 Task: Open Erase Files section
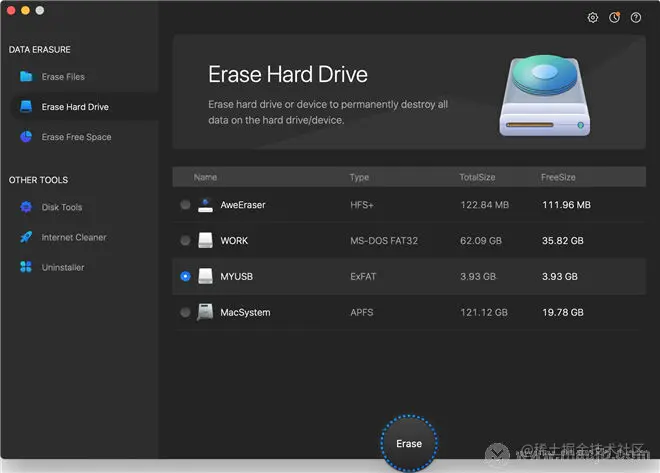pyautogui.click(x=63, y=77)
